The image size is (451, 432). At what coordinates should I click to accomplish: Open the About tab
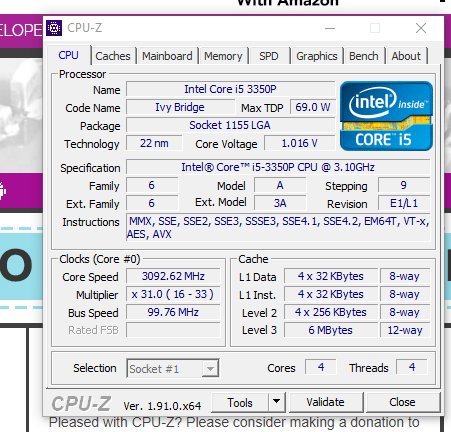[x=406, y=56]
